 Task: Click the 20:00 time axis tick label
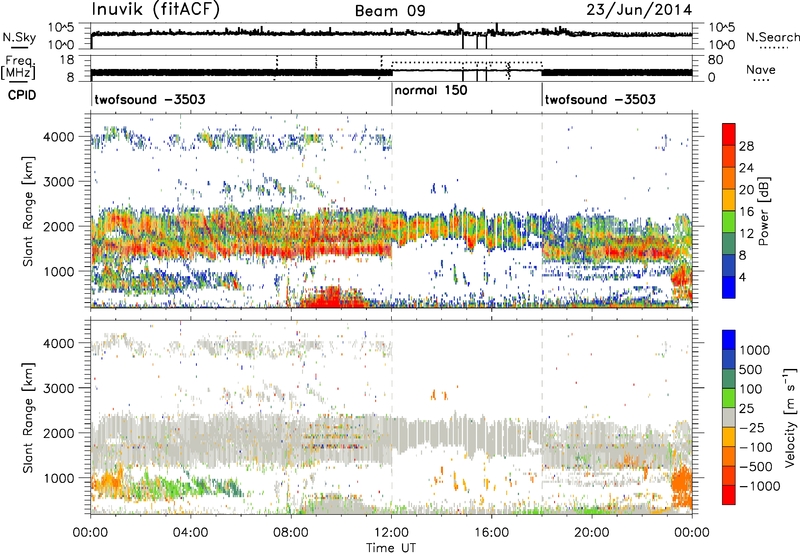(592, 533)
